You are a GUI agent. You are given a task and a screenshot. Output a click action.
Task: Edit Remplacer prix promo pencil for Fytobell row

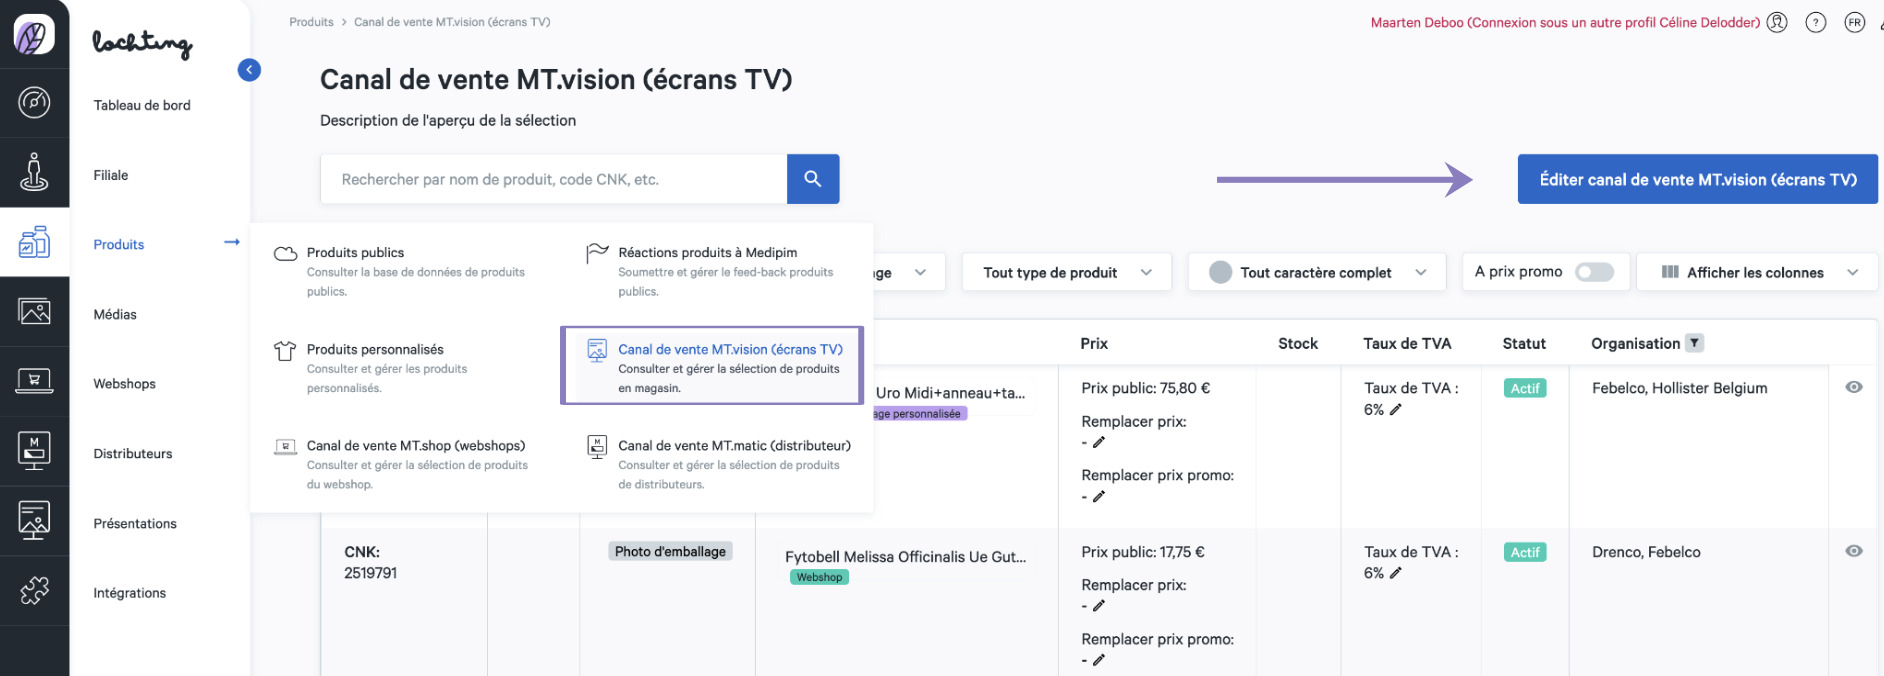pos(1099,659)
